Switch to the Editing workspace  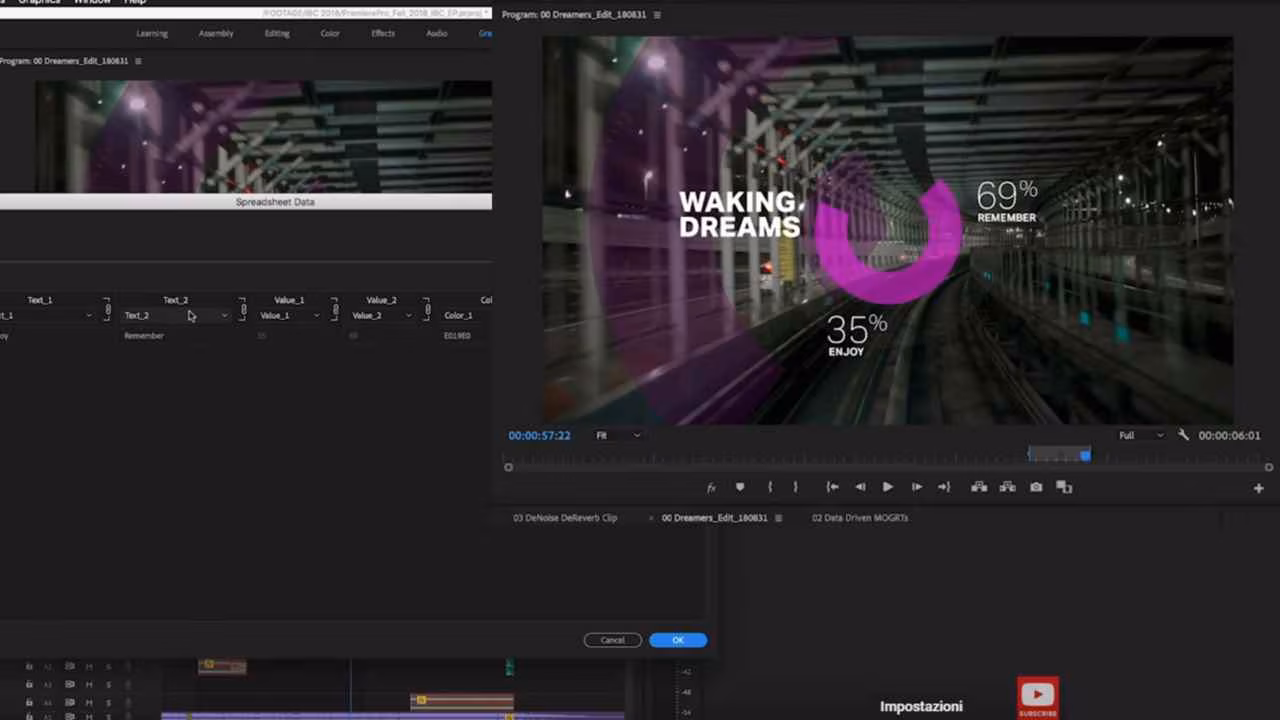(x=277, y=33)
